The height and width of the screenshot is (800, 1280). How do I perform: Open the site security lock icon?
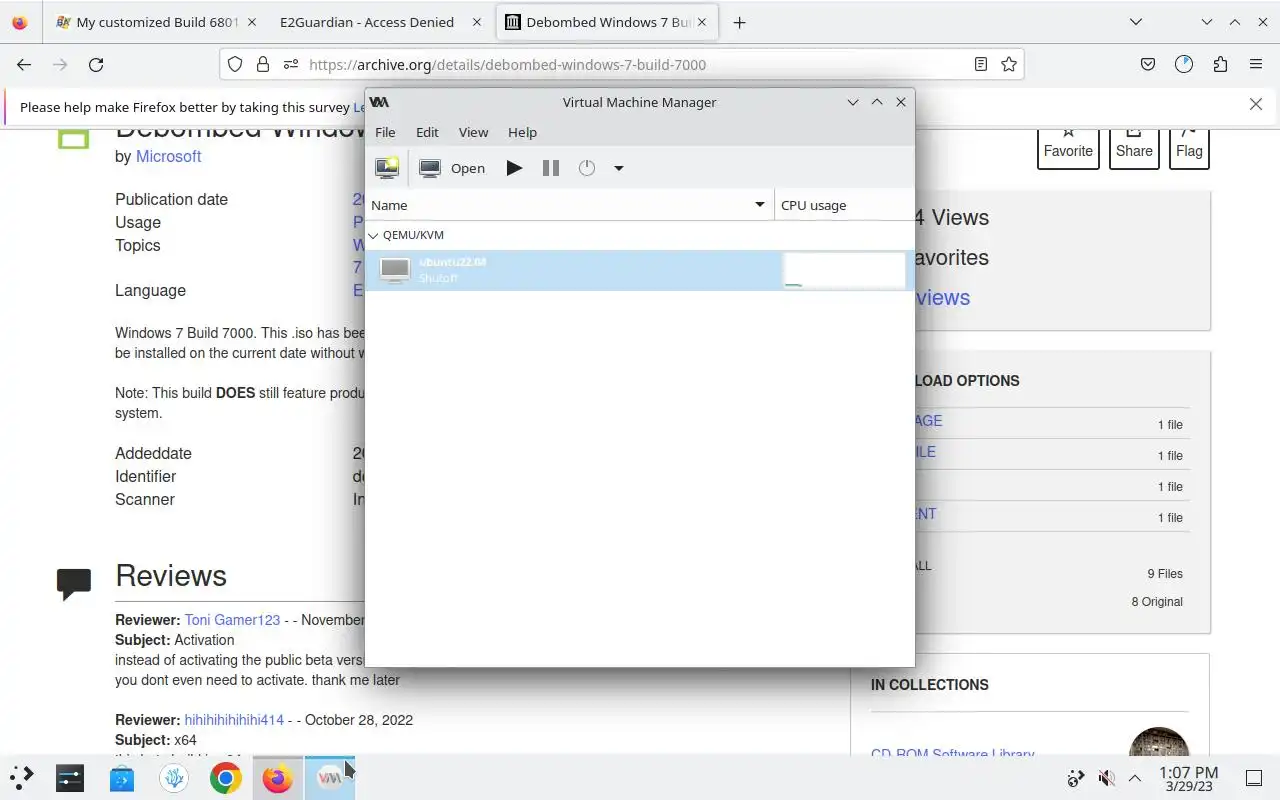point(263,64)
